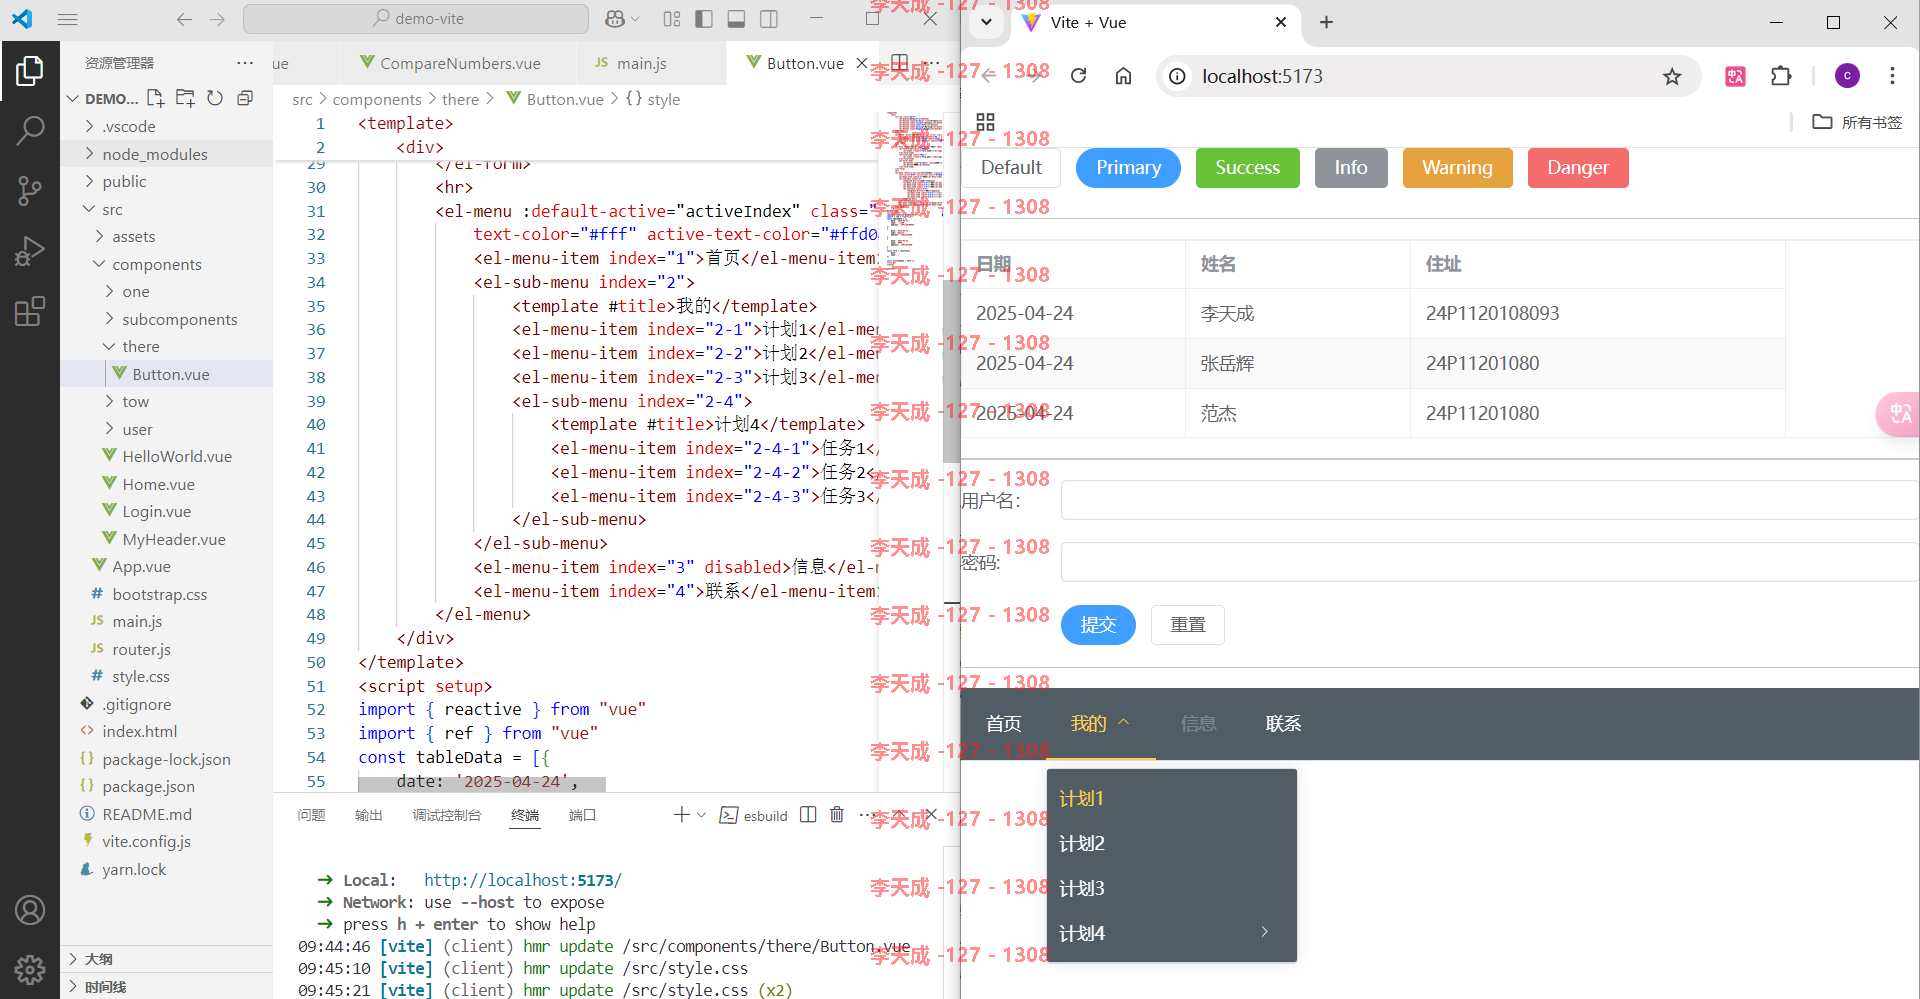
Task: Open the Chrome apps grid shortcut
Action: pyautogui.click(x=986, y=122)
